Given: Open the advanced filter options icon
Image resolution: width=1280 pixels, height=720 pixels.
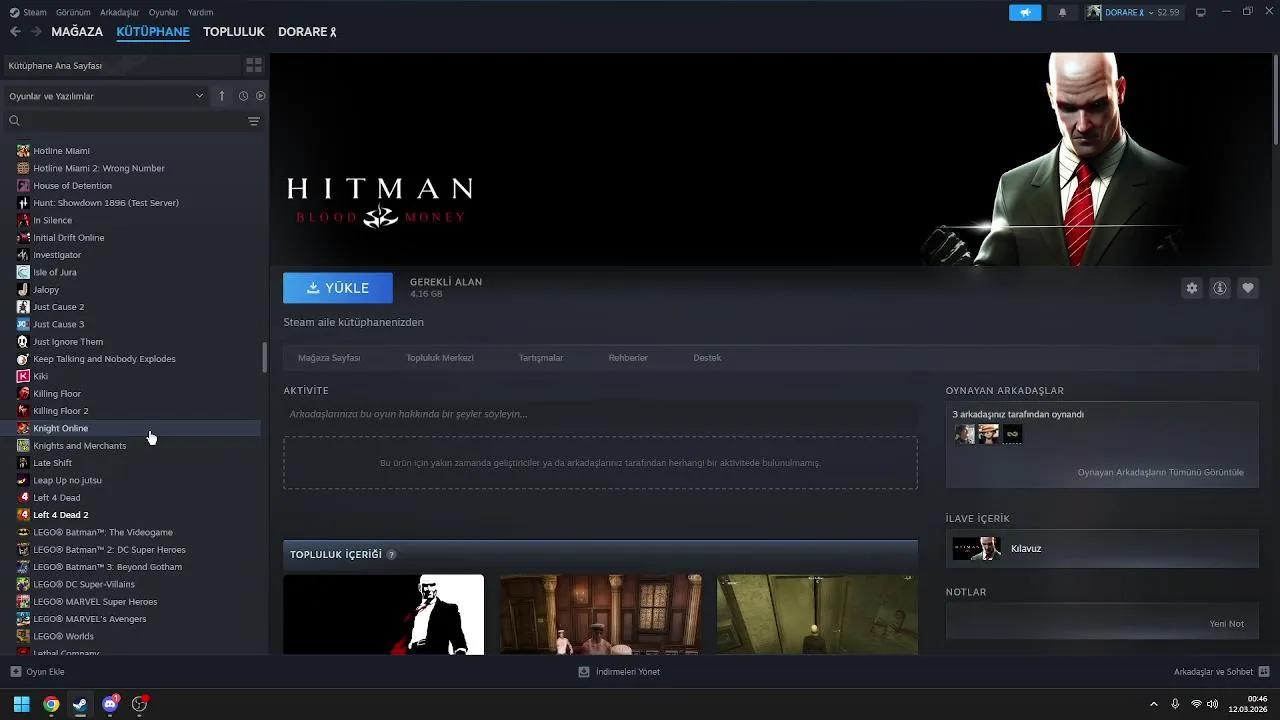Looking at the screenshot, I should (254, 121).
